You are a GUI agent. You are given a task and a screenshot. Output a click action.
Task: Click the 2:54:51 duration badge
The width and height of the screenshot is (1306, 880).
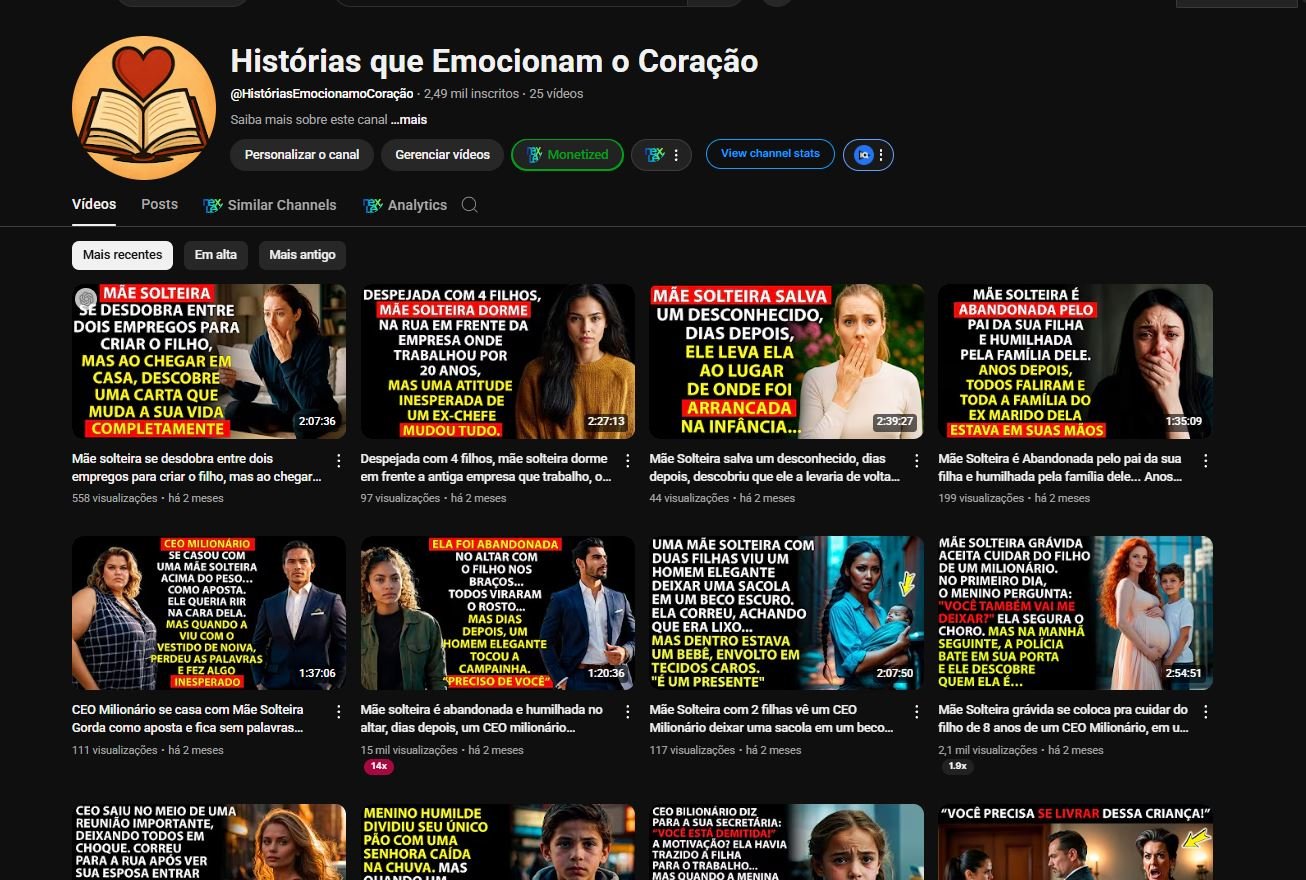[1184, 674]
